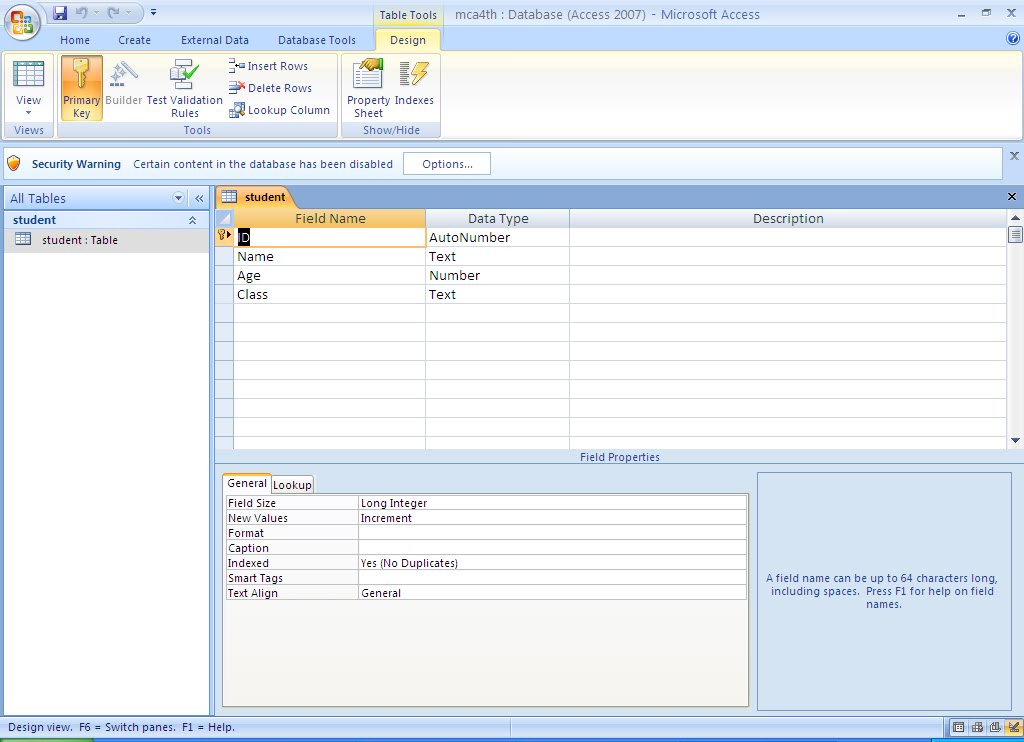This screenshot has height=742, width=1024.
Task: Click the View datasheet icon
Action: point(28,74)
